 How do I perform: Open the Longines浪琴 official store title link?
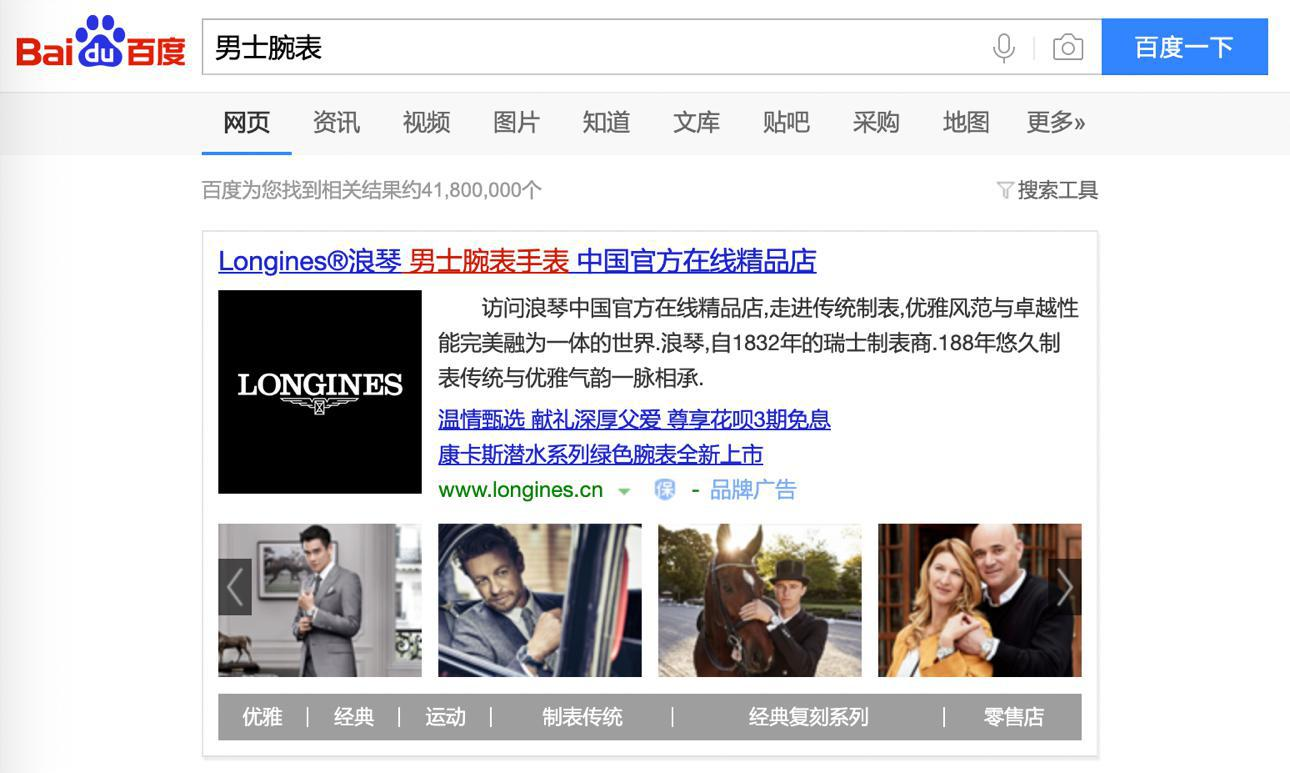[517, 261]
